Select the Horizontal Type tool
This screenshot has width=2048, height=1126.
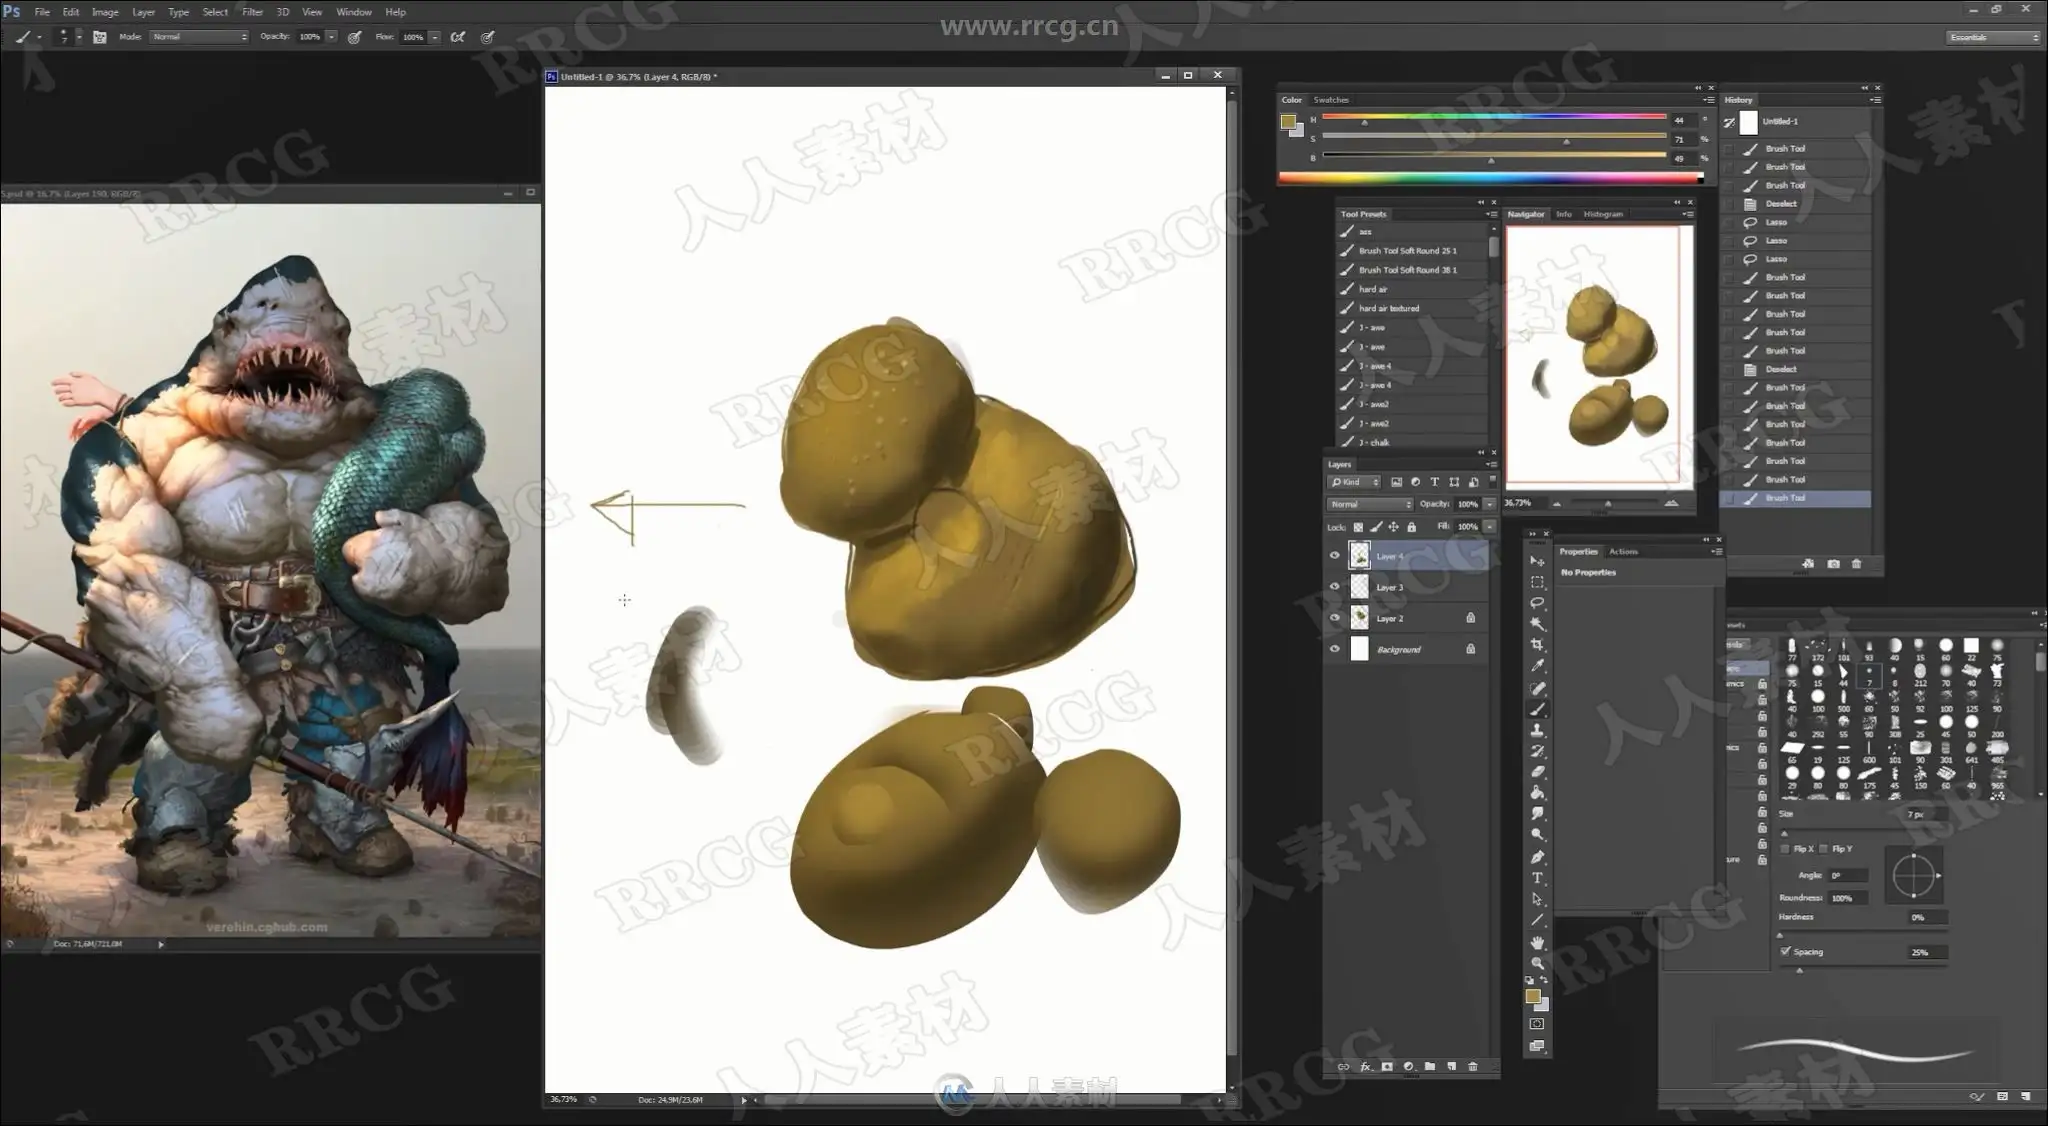pyautogui.click(x=1537, y=878)
